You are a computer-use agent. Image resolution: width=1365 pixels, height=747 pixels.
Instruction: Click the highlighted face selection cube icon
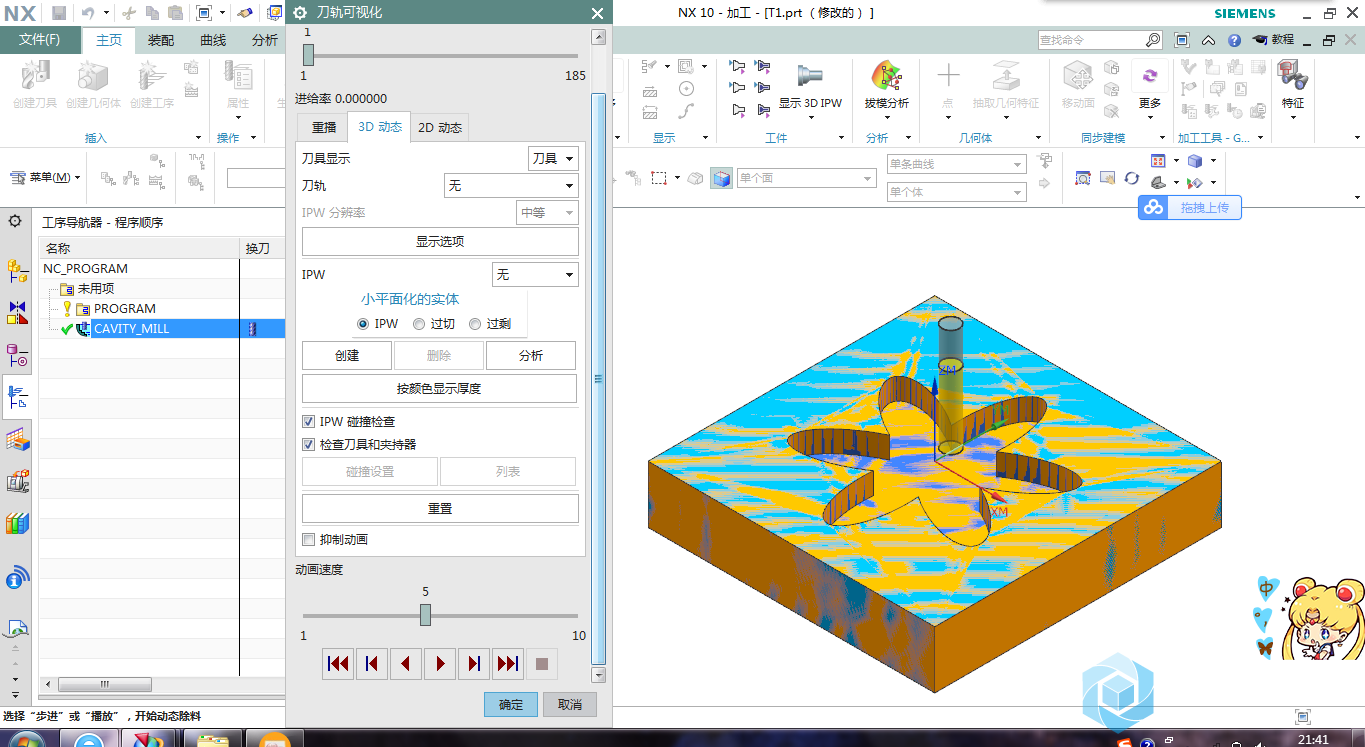[x=721, y=178]
